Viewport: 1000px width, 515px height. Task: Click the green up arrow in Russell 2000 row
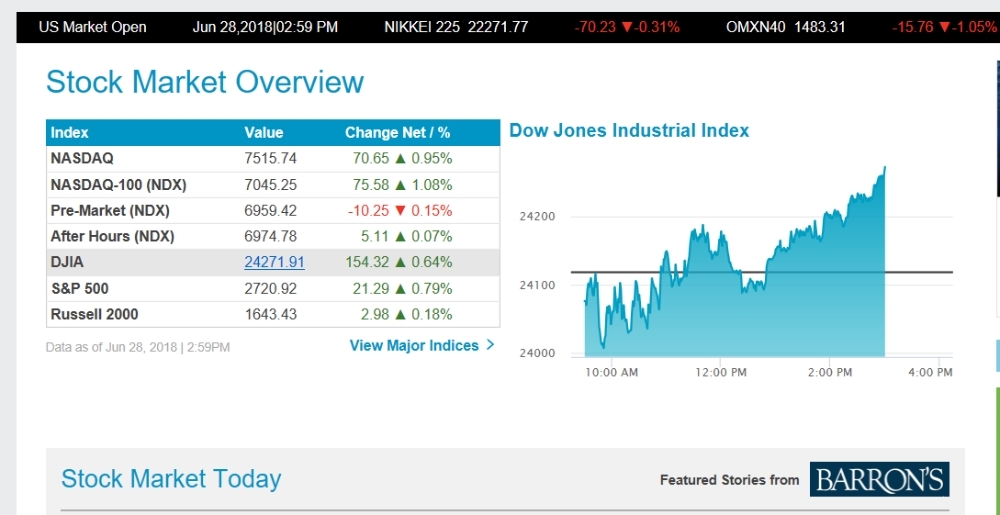(400, 314)
